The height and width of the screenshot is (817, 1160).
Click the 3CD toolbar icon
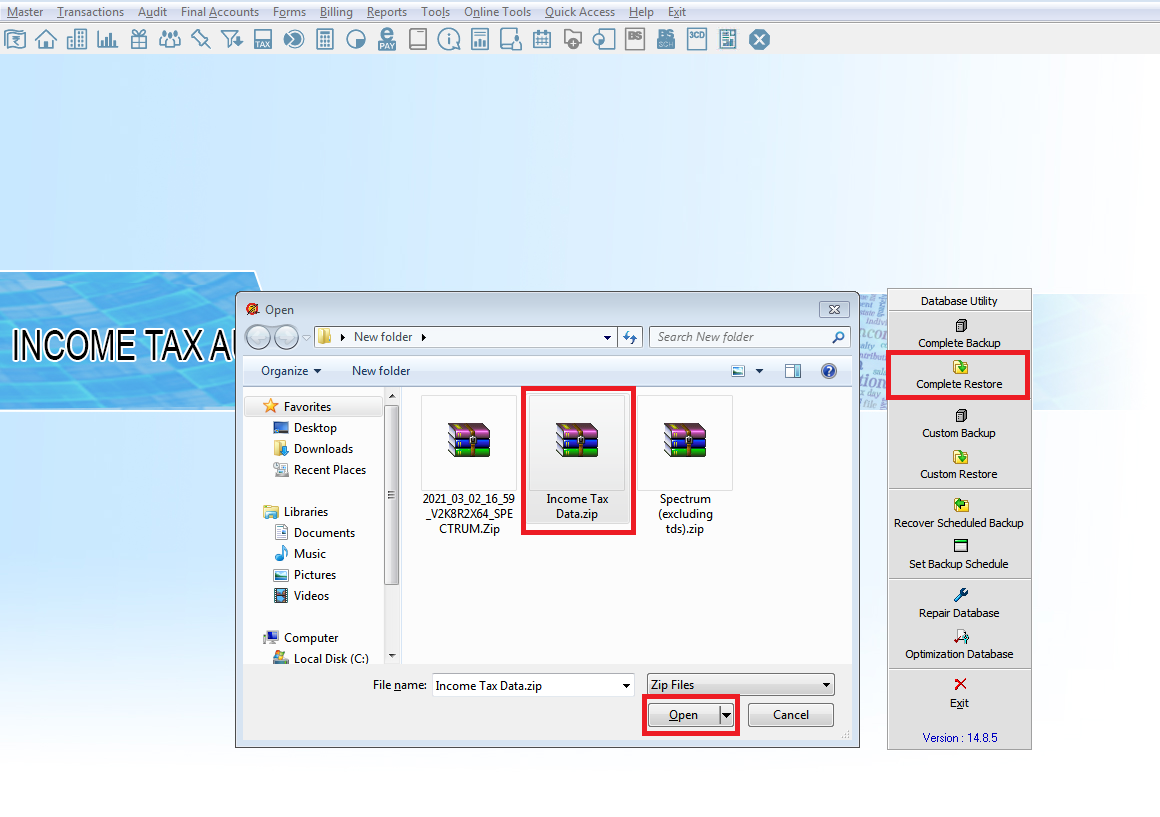697,39
